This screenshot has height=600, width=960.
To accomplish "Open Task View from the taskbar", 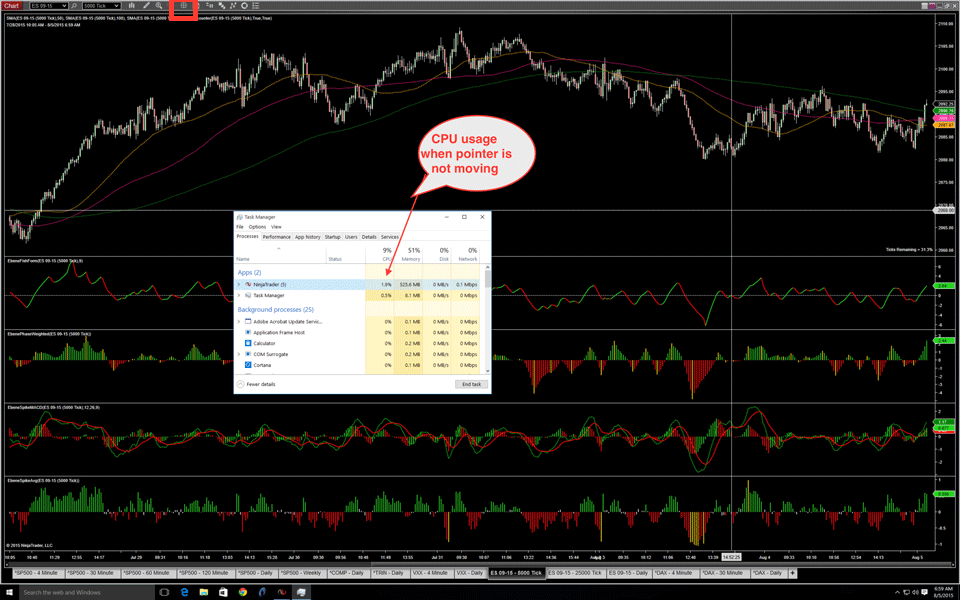I will (x=164, y=592).
